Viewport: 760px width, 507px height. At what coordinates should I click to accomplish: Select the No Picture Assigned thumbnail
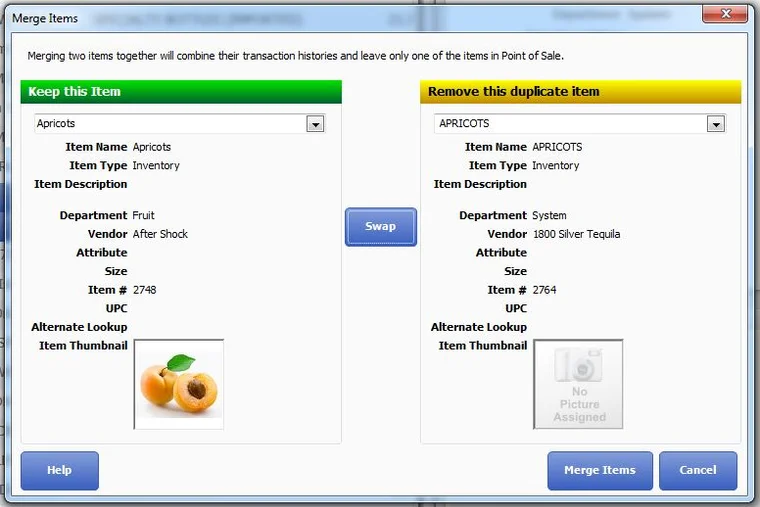[x=578, y=384]
